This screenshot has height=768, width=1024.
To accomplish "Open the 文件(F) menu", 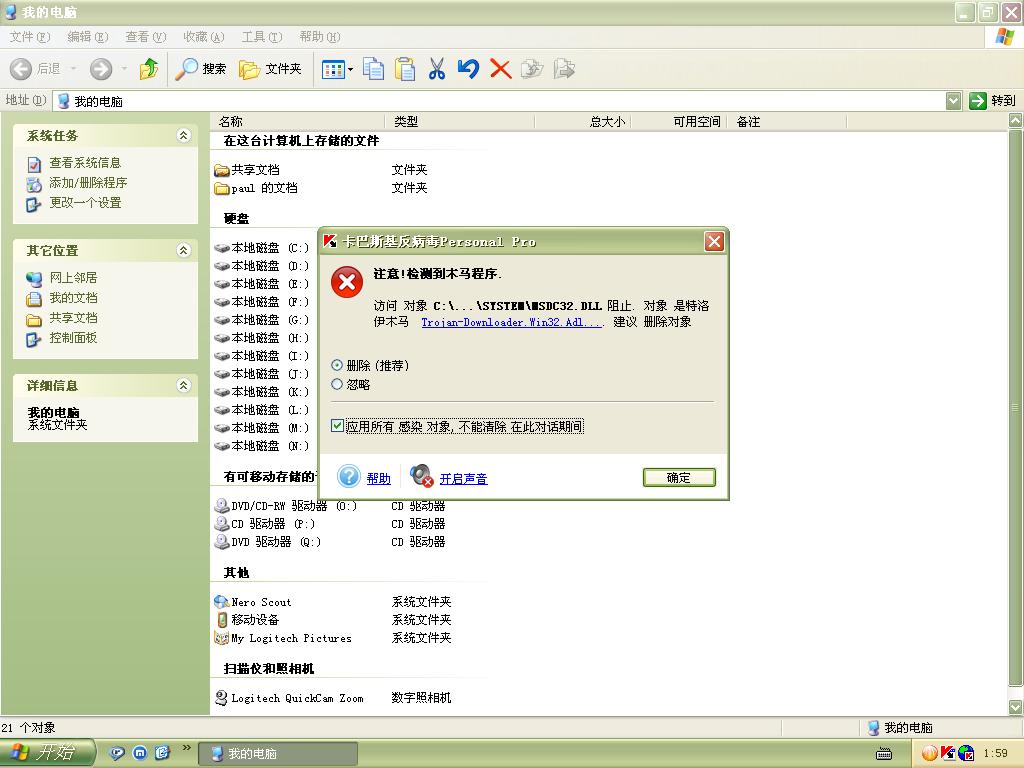I will click(x=29, y=37).
